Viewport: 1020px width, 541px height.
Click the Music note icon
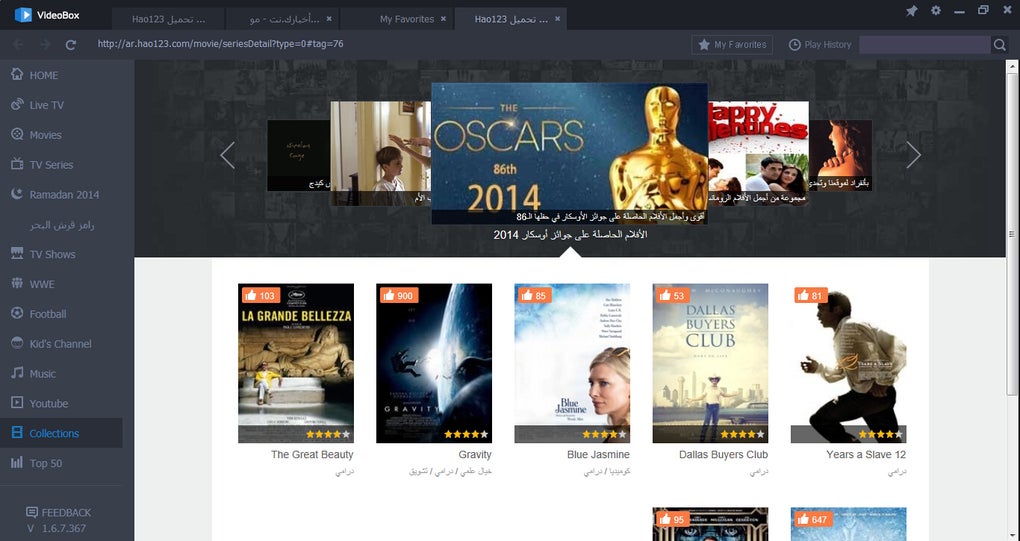17,373
